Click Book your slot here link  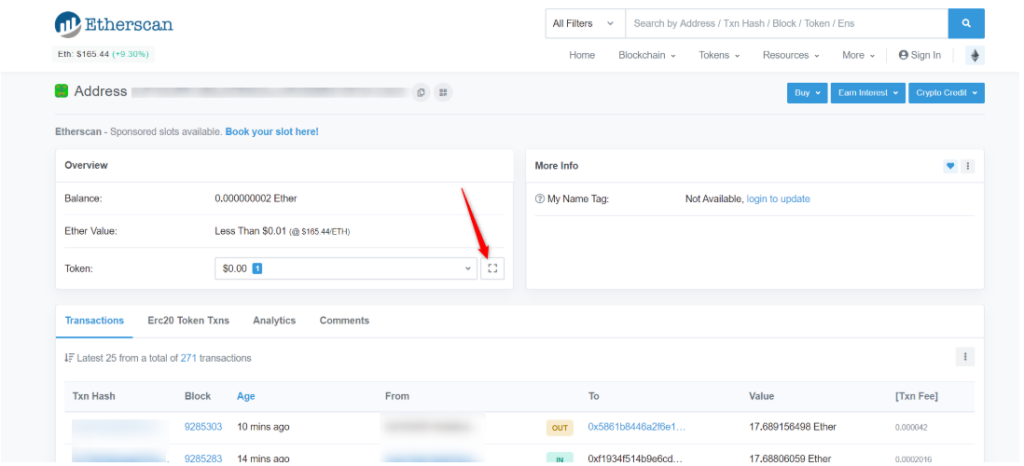point(272,131)
